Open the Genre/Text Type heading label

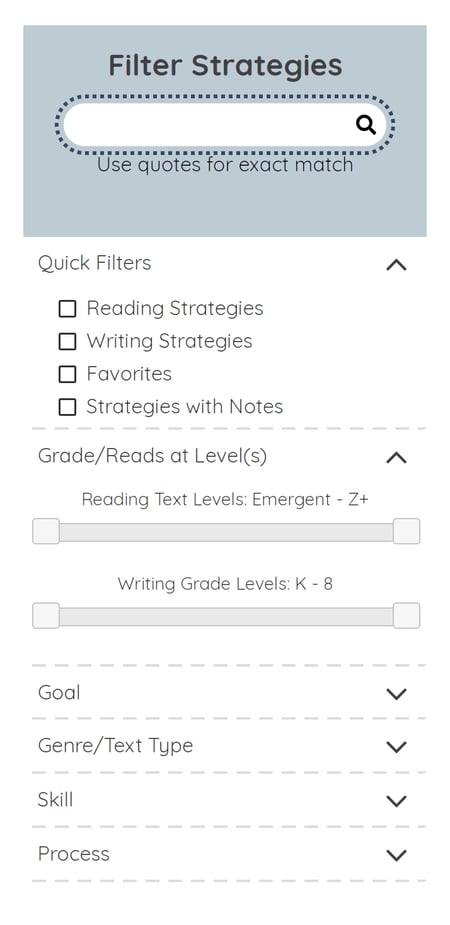pyautogui.click(x=116, y=746)
